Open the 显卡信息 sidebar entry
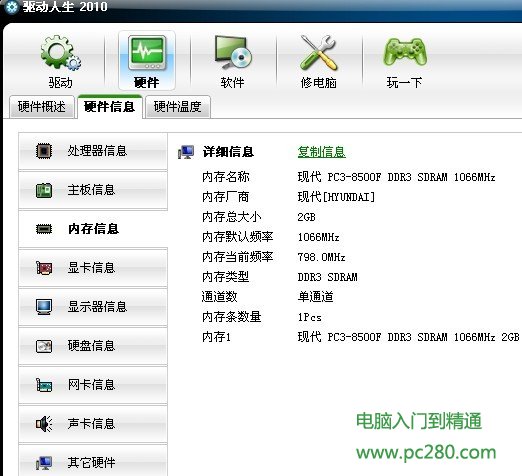Image resolution: width=522 pixels, height=476 pixels. pos(93,268)
